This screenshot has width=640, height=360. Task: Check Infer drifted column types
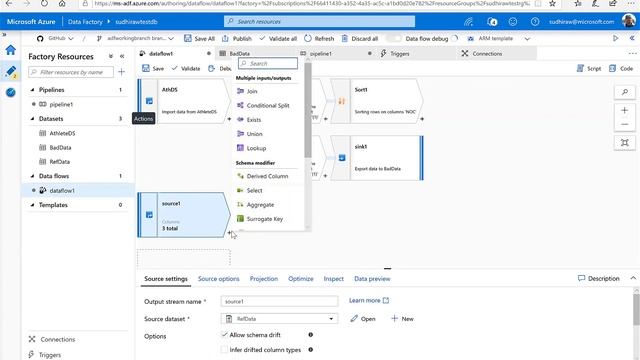coord(224,350)
